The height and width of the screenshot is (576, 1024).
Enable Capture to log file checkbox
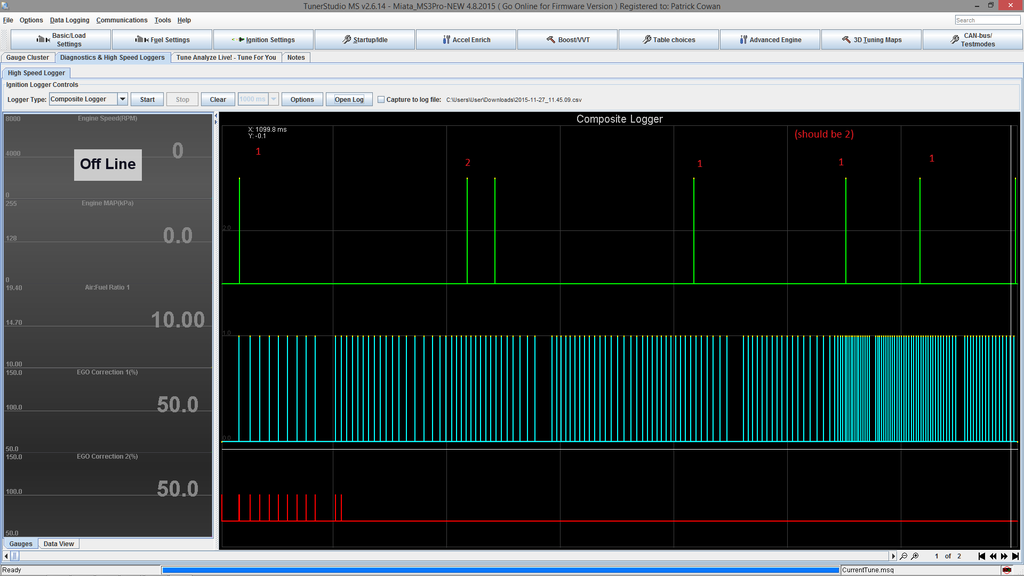381,100
